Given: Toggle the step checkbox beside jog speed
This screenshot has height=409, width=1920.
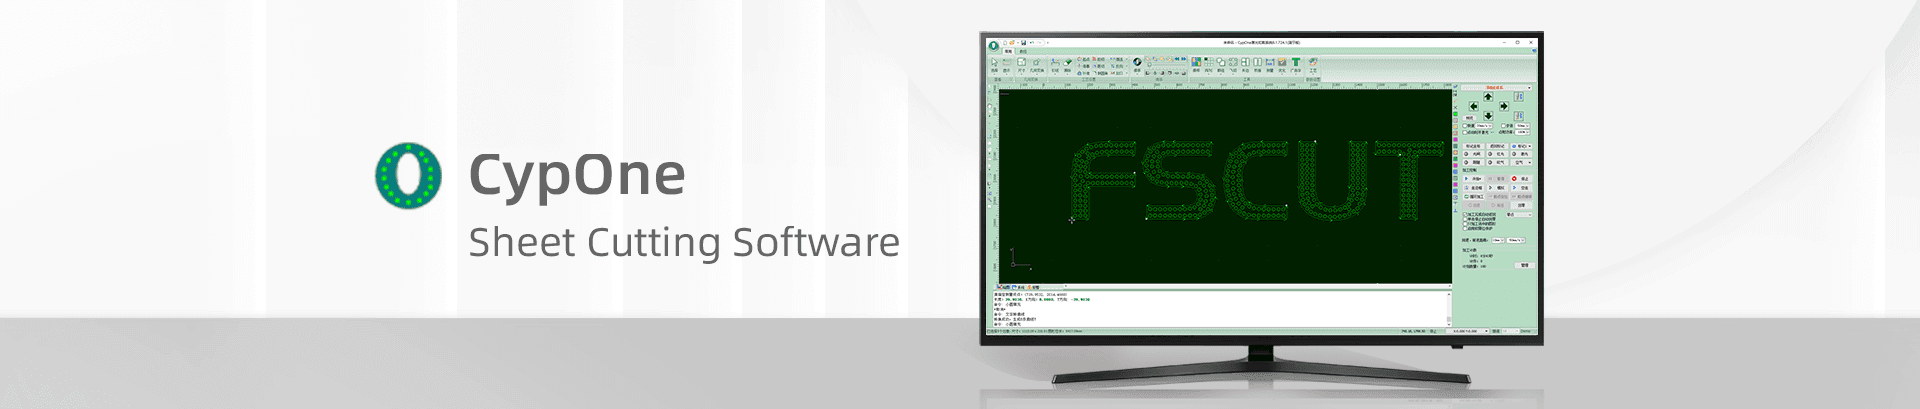Looking at the screenshot, I should point(1503,126).
